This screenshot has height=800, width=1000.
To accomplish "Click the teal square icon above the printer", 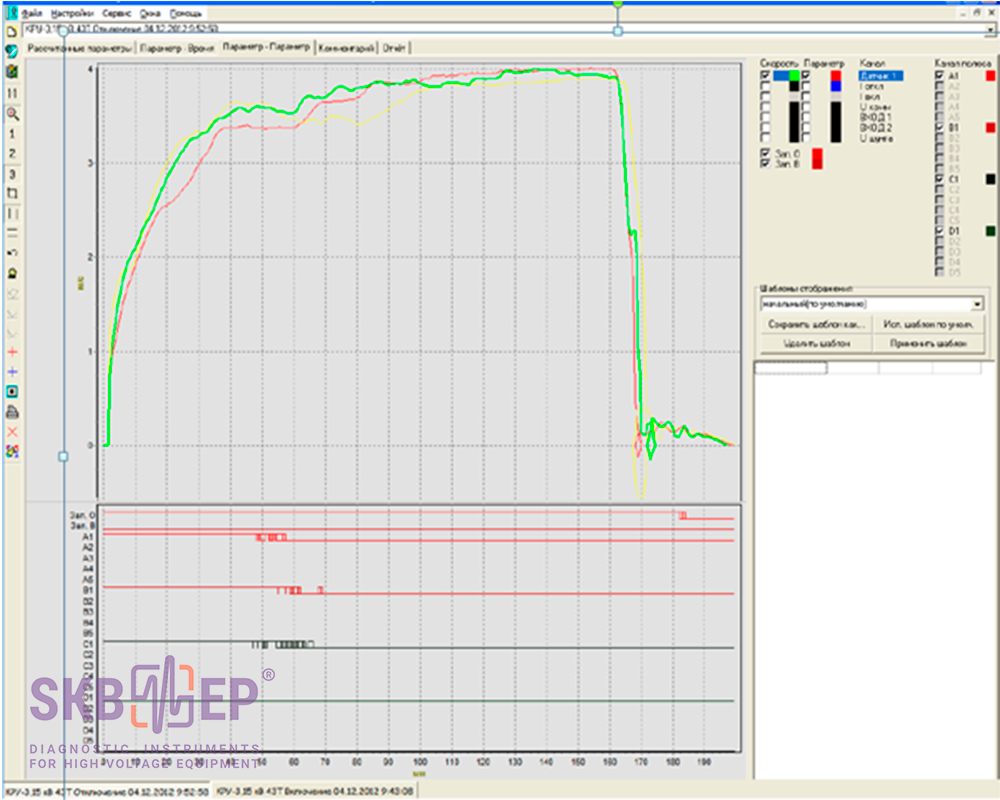I will coord(12,392).
